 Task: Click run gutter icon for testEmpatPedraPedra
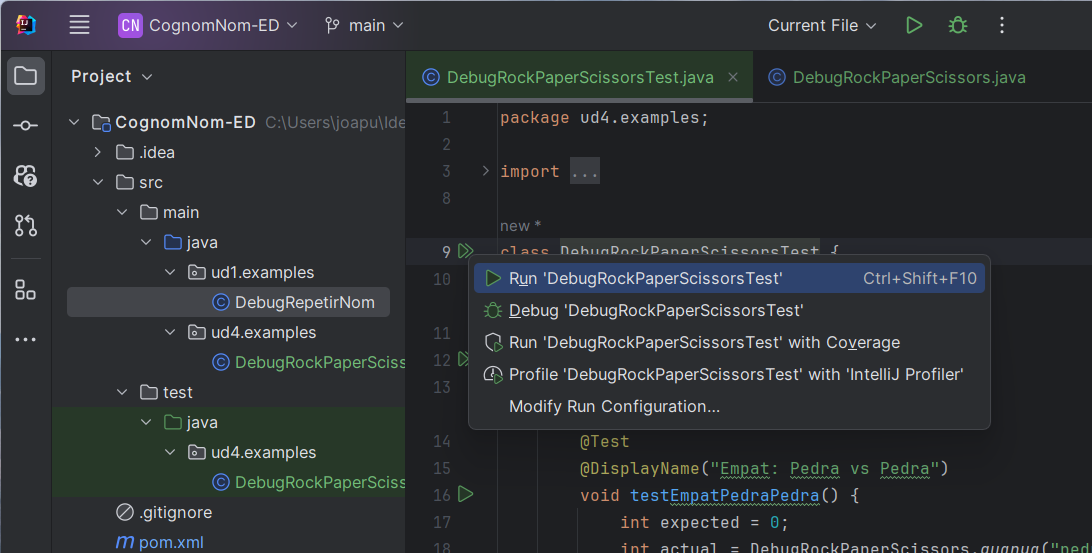[465, 494]
